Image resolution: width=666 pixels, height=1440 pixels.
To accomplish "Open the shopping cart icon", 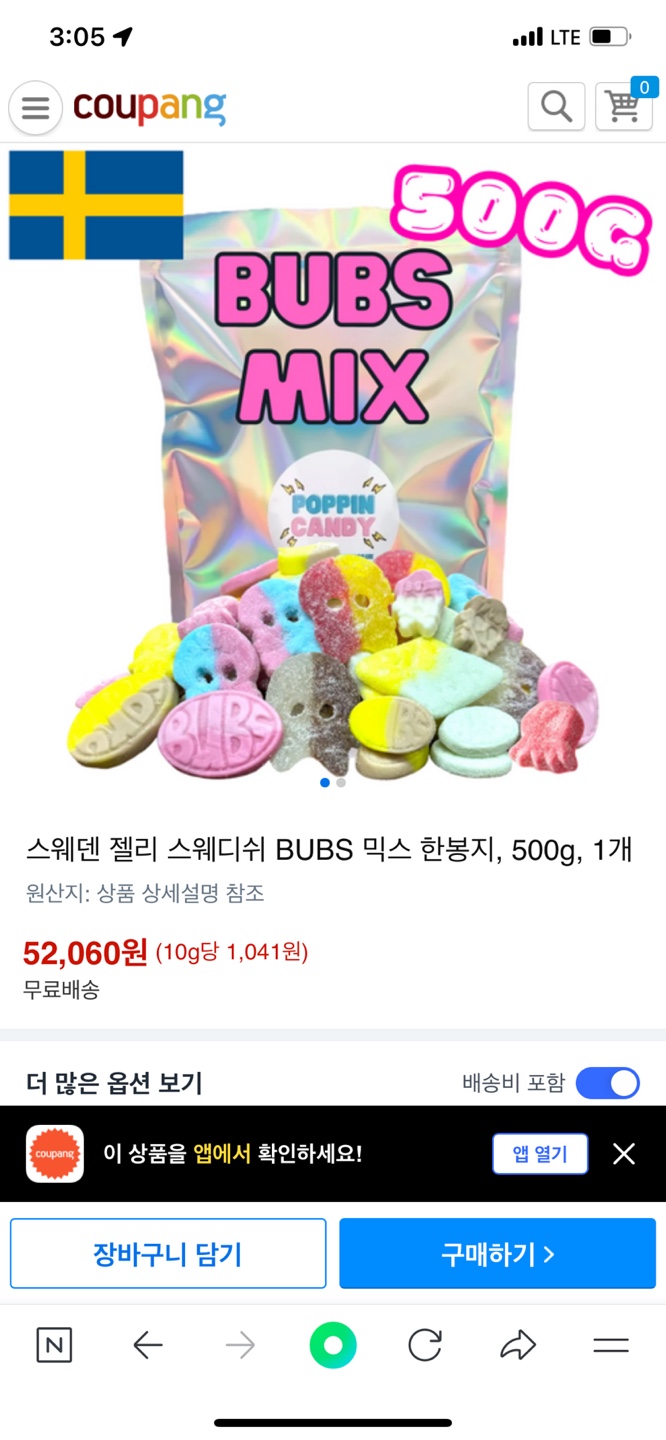I will pos(624,106).
